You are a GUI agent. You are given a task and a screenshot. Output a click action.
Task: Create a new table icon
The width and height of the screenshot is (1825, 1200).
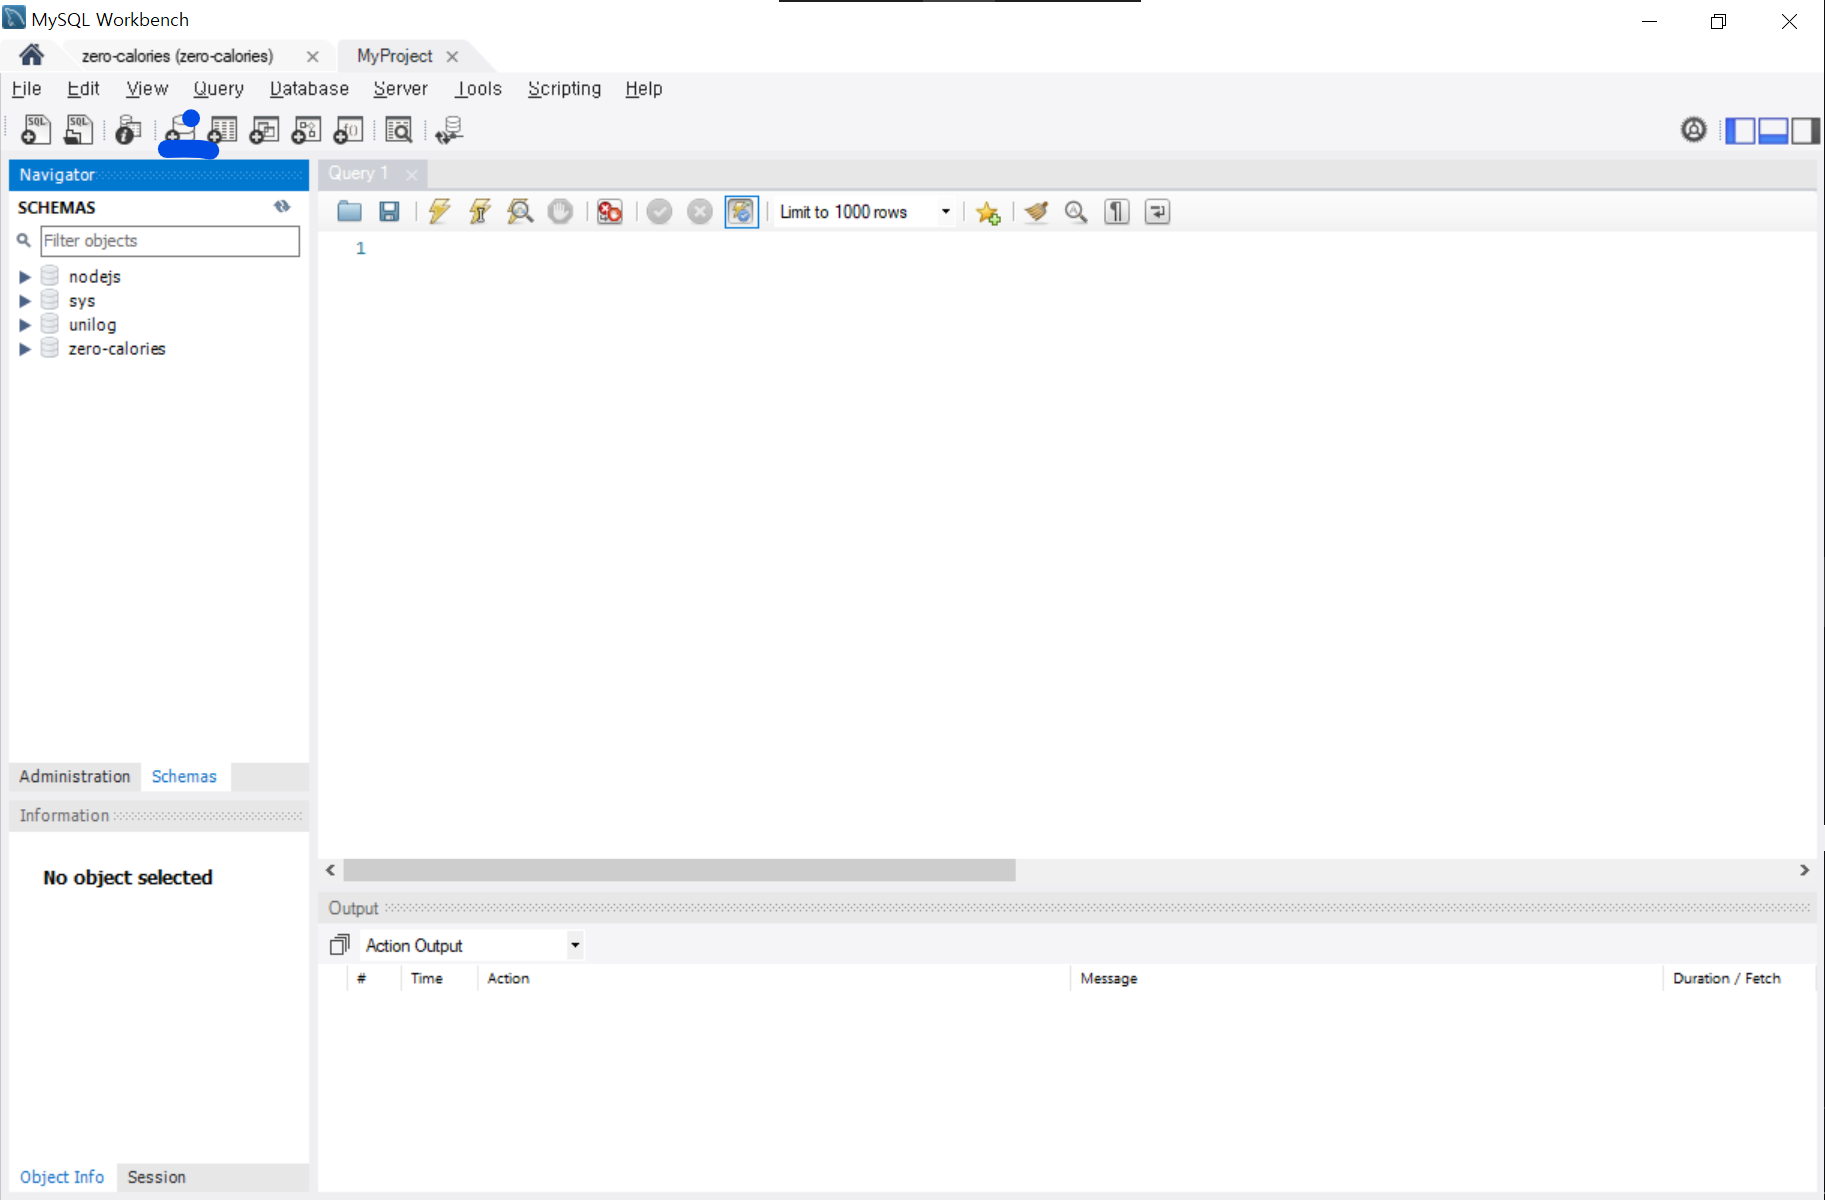(222, 130)
